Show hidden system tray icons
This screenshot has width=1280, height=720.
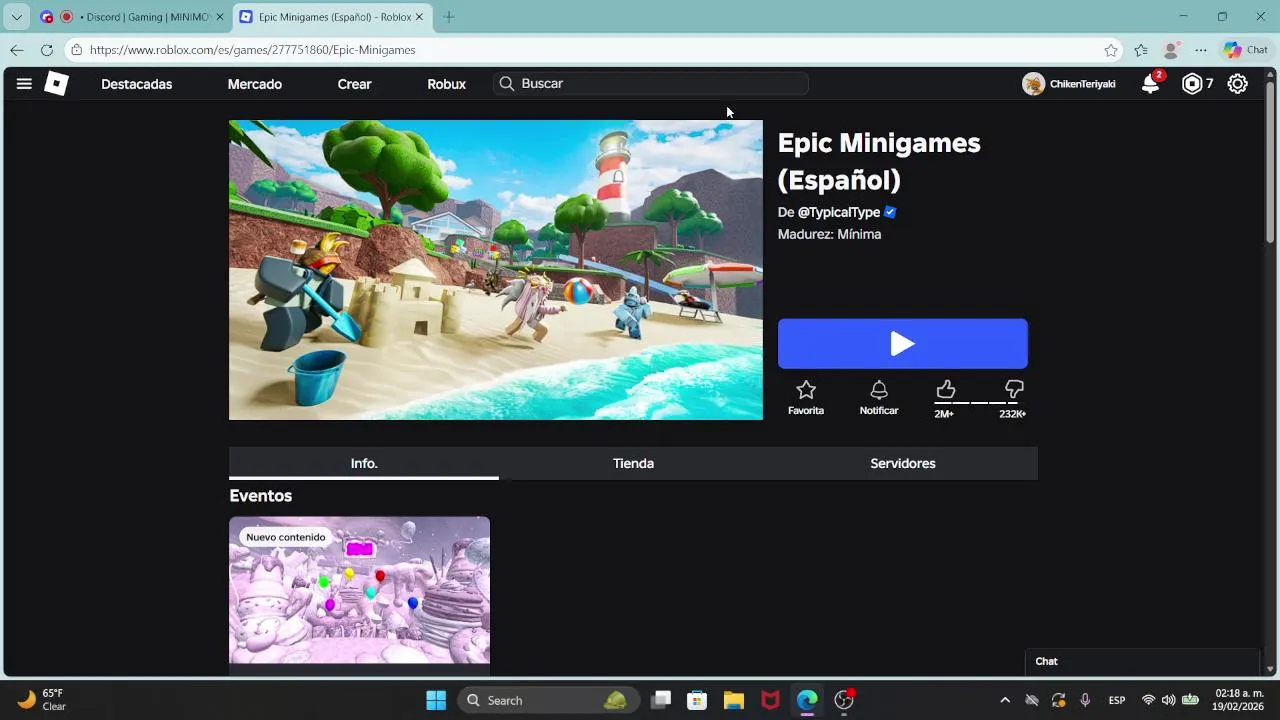pos(1005,700)
